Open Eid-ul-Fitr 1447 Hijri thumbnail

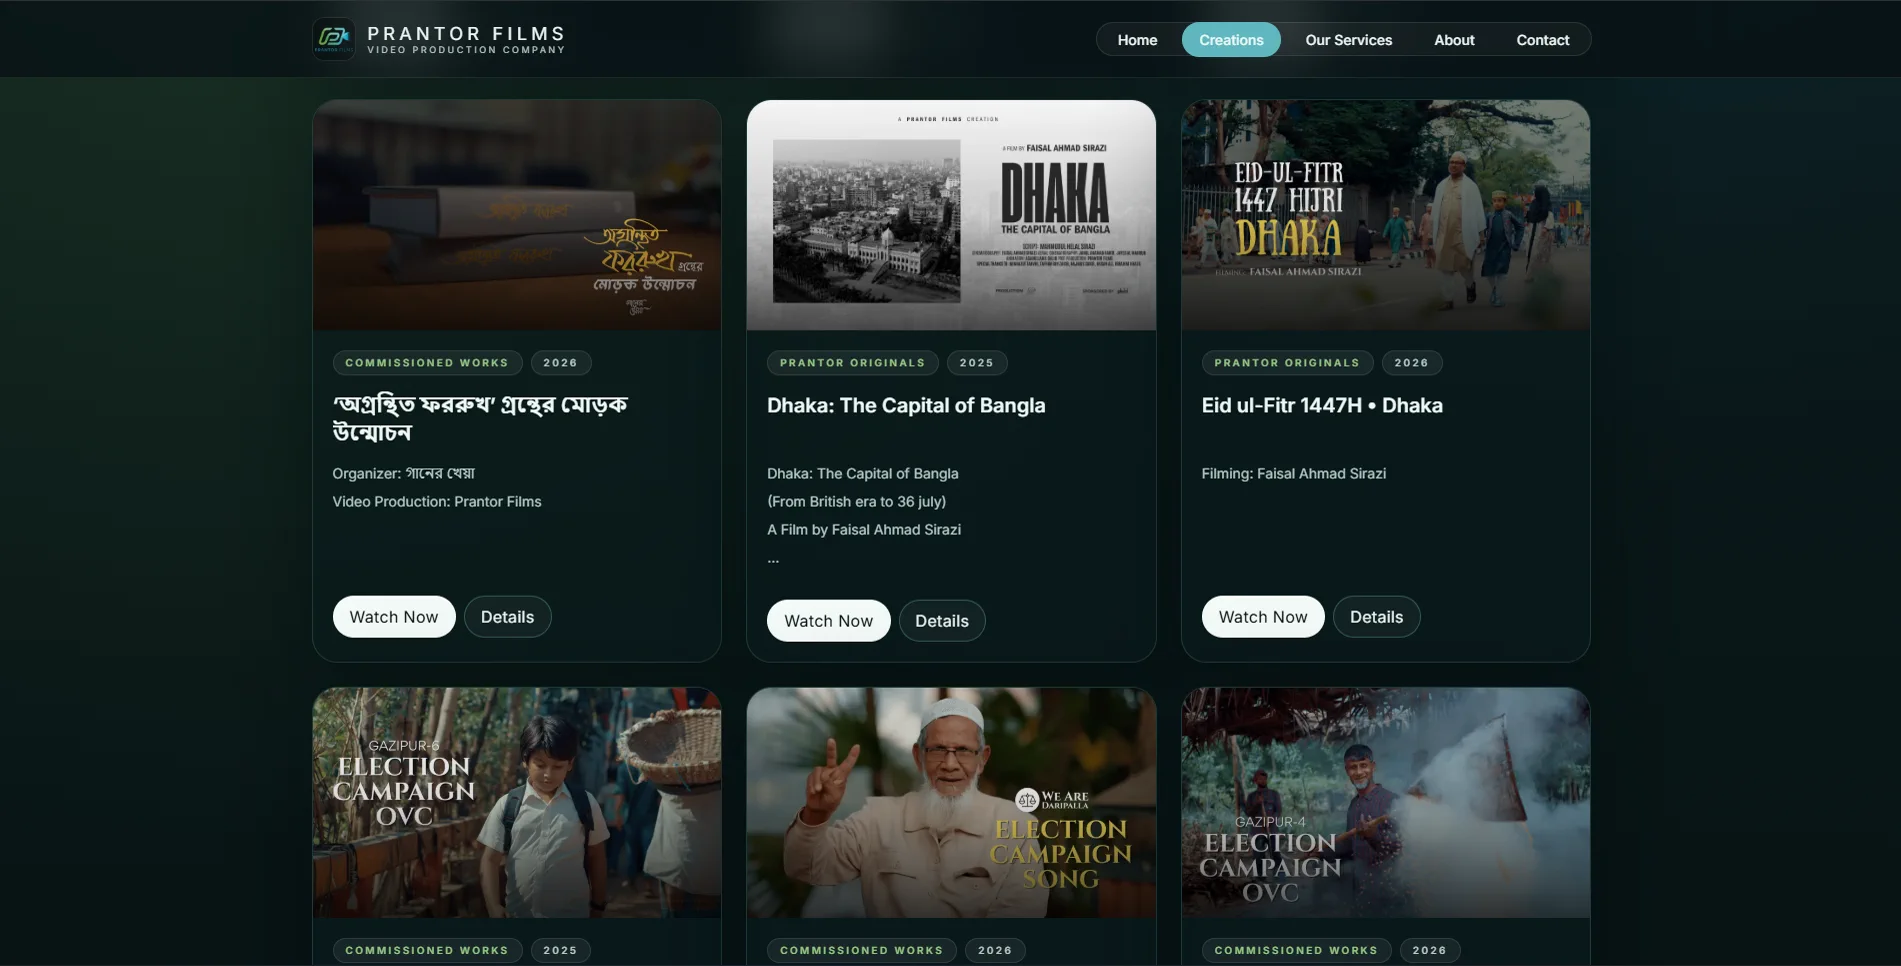tap(1386, 215)
